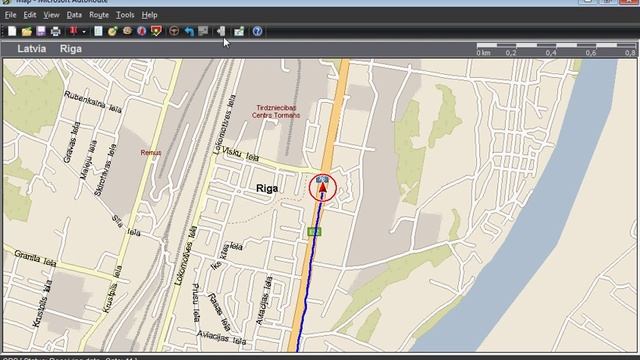Click the green export data icon
640x360 pixels.
239,31
